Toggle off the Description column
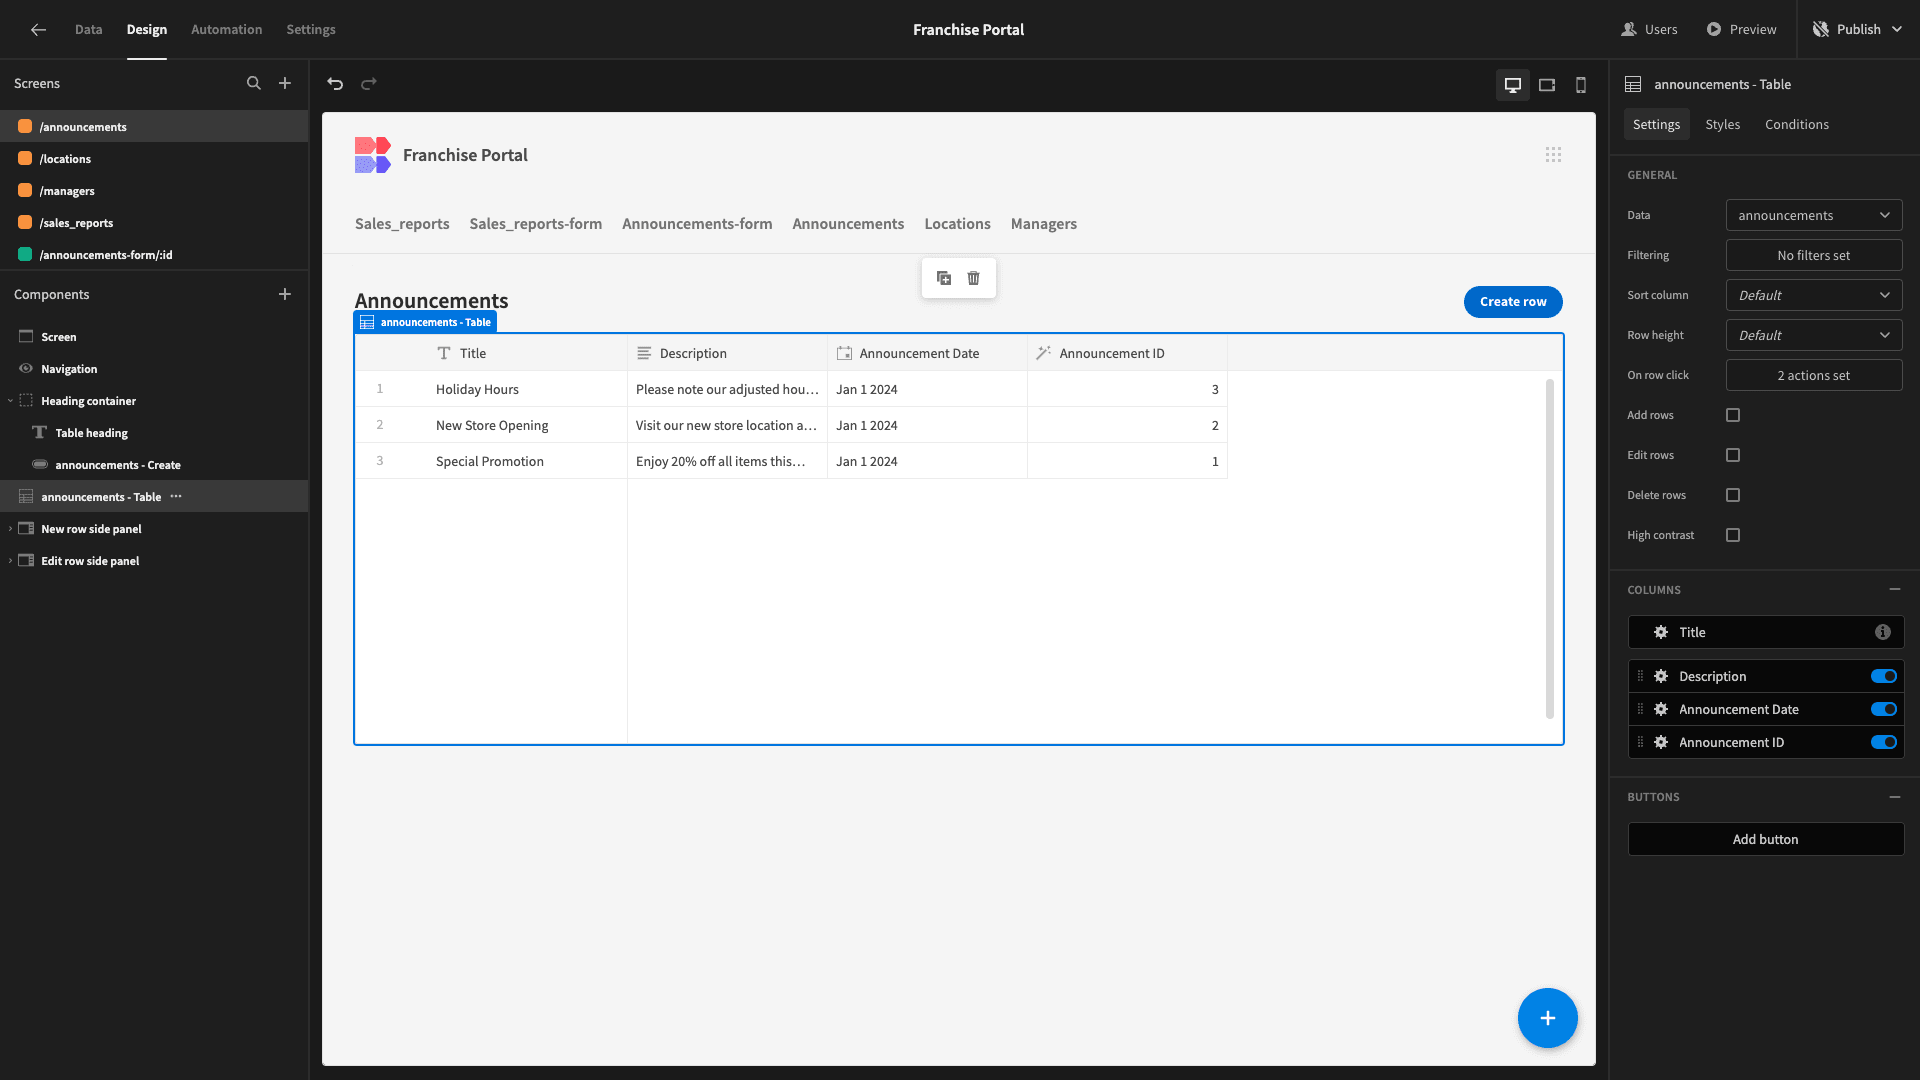The width and height of the screenshot is (1920, 1080). [x=1884, y=677]
